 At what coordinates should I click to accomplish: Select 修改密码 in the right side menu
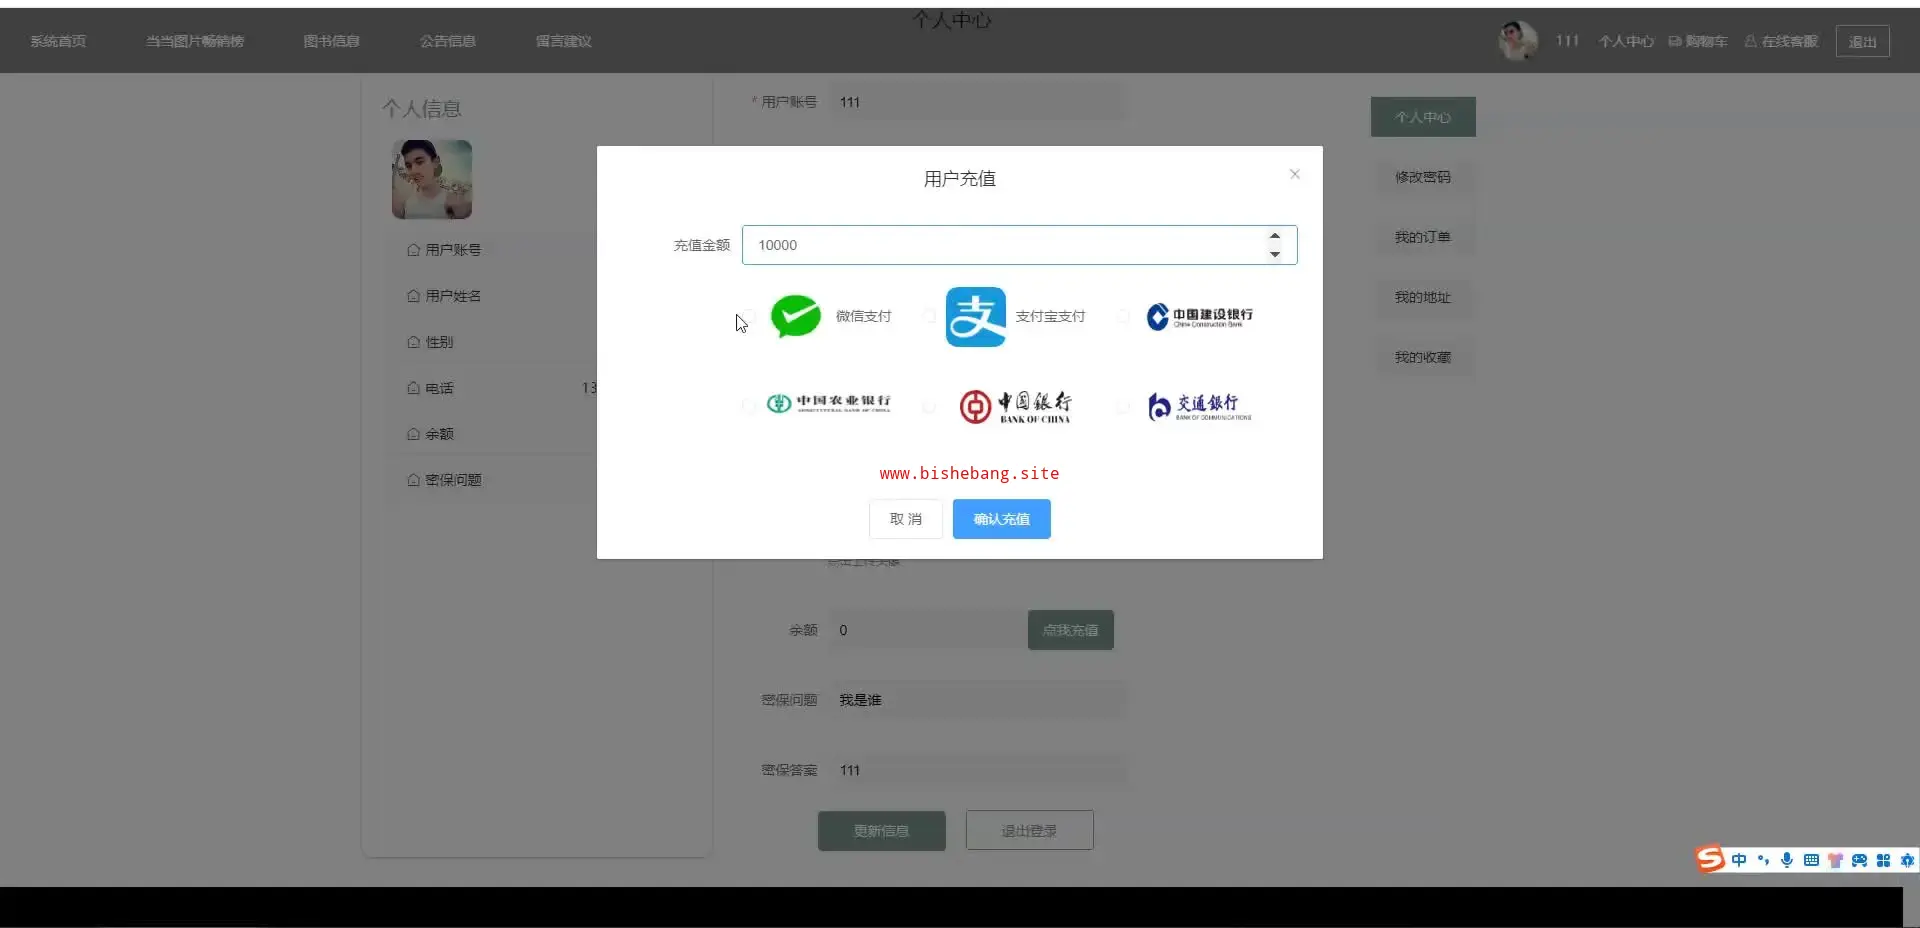(x=1423, y=177)
